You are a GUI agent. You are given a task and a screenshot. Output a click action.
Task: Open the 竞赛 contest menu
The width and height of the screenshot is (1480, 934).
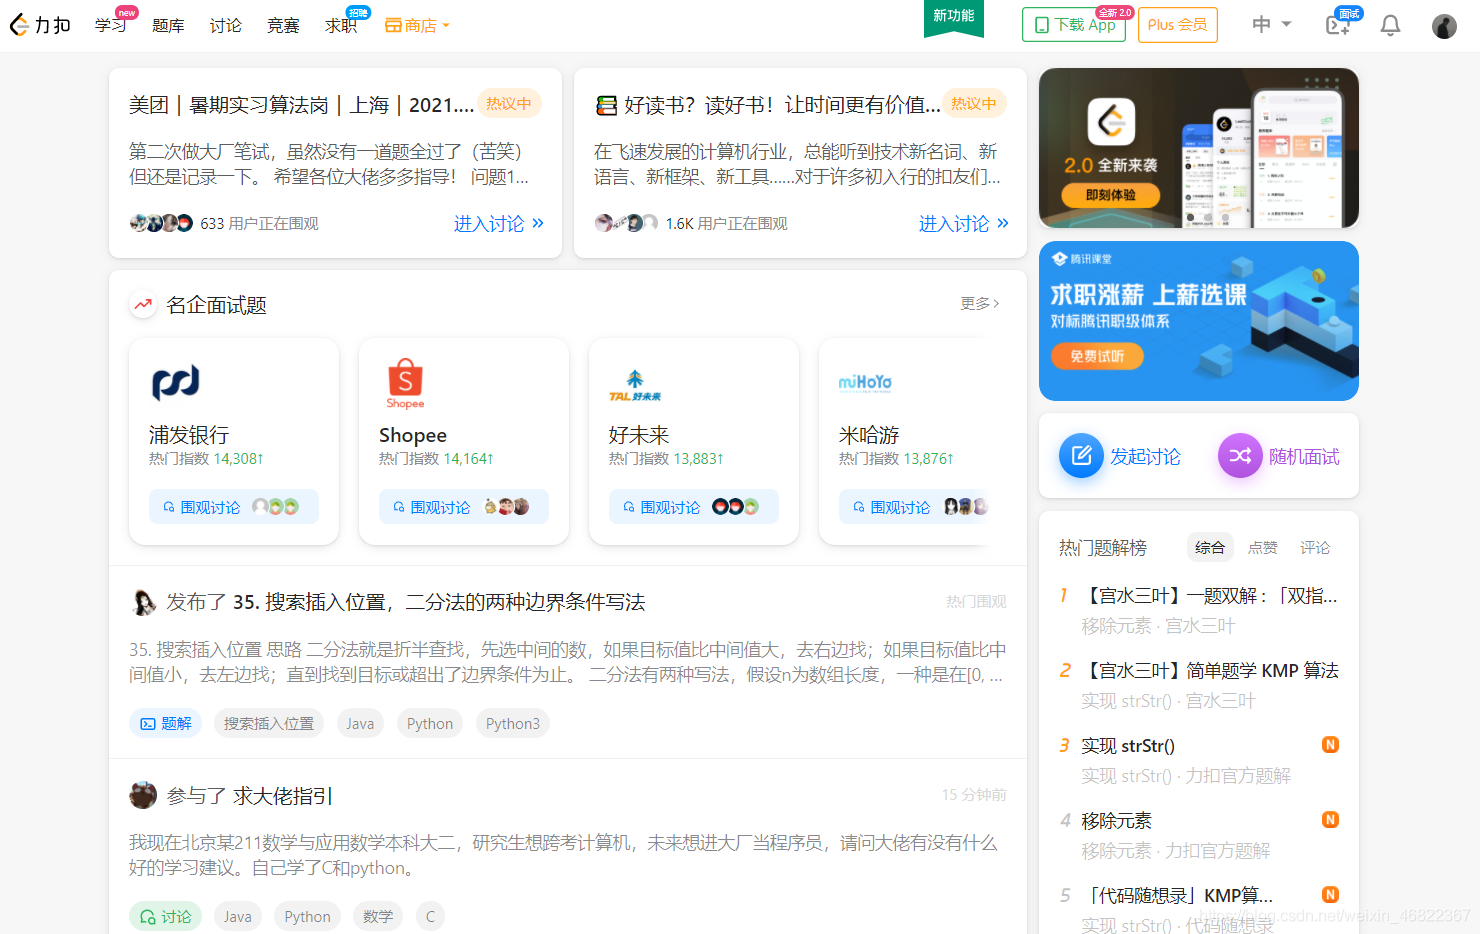point(283,25)
